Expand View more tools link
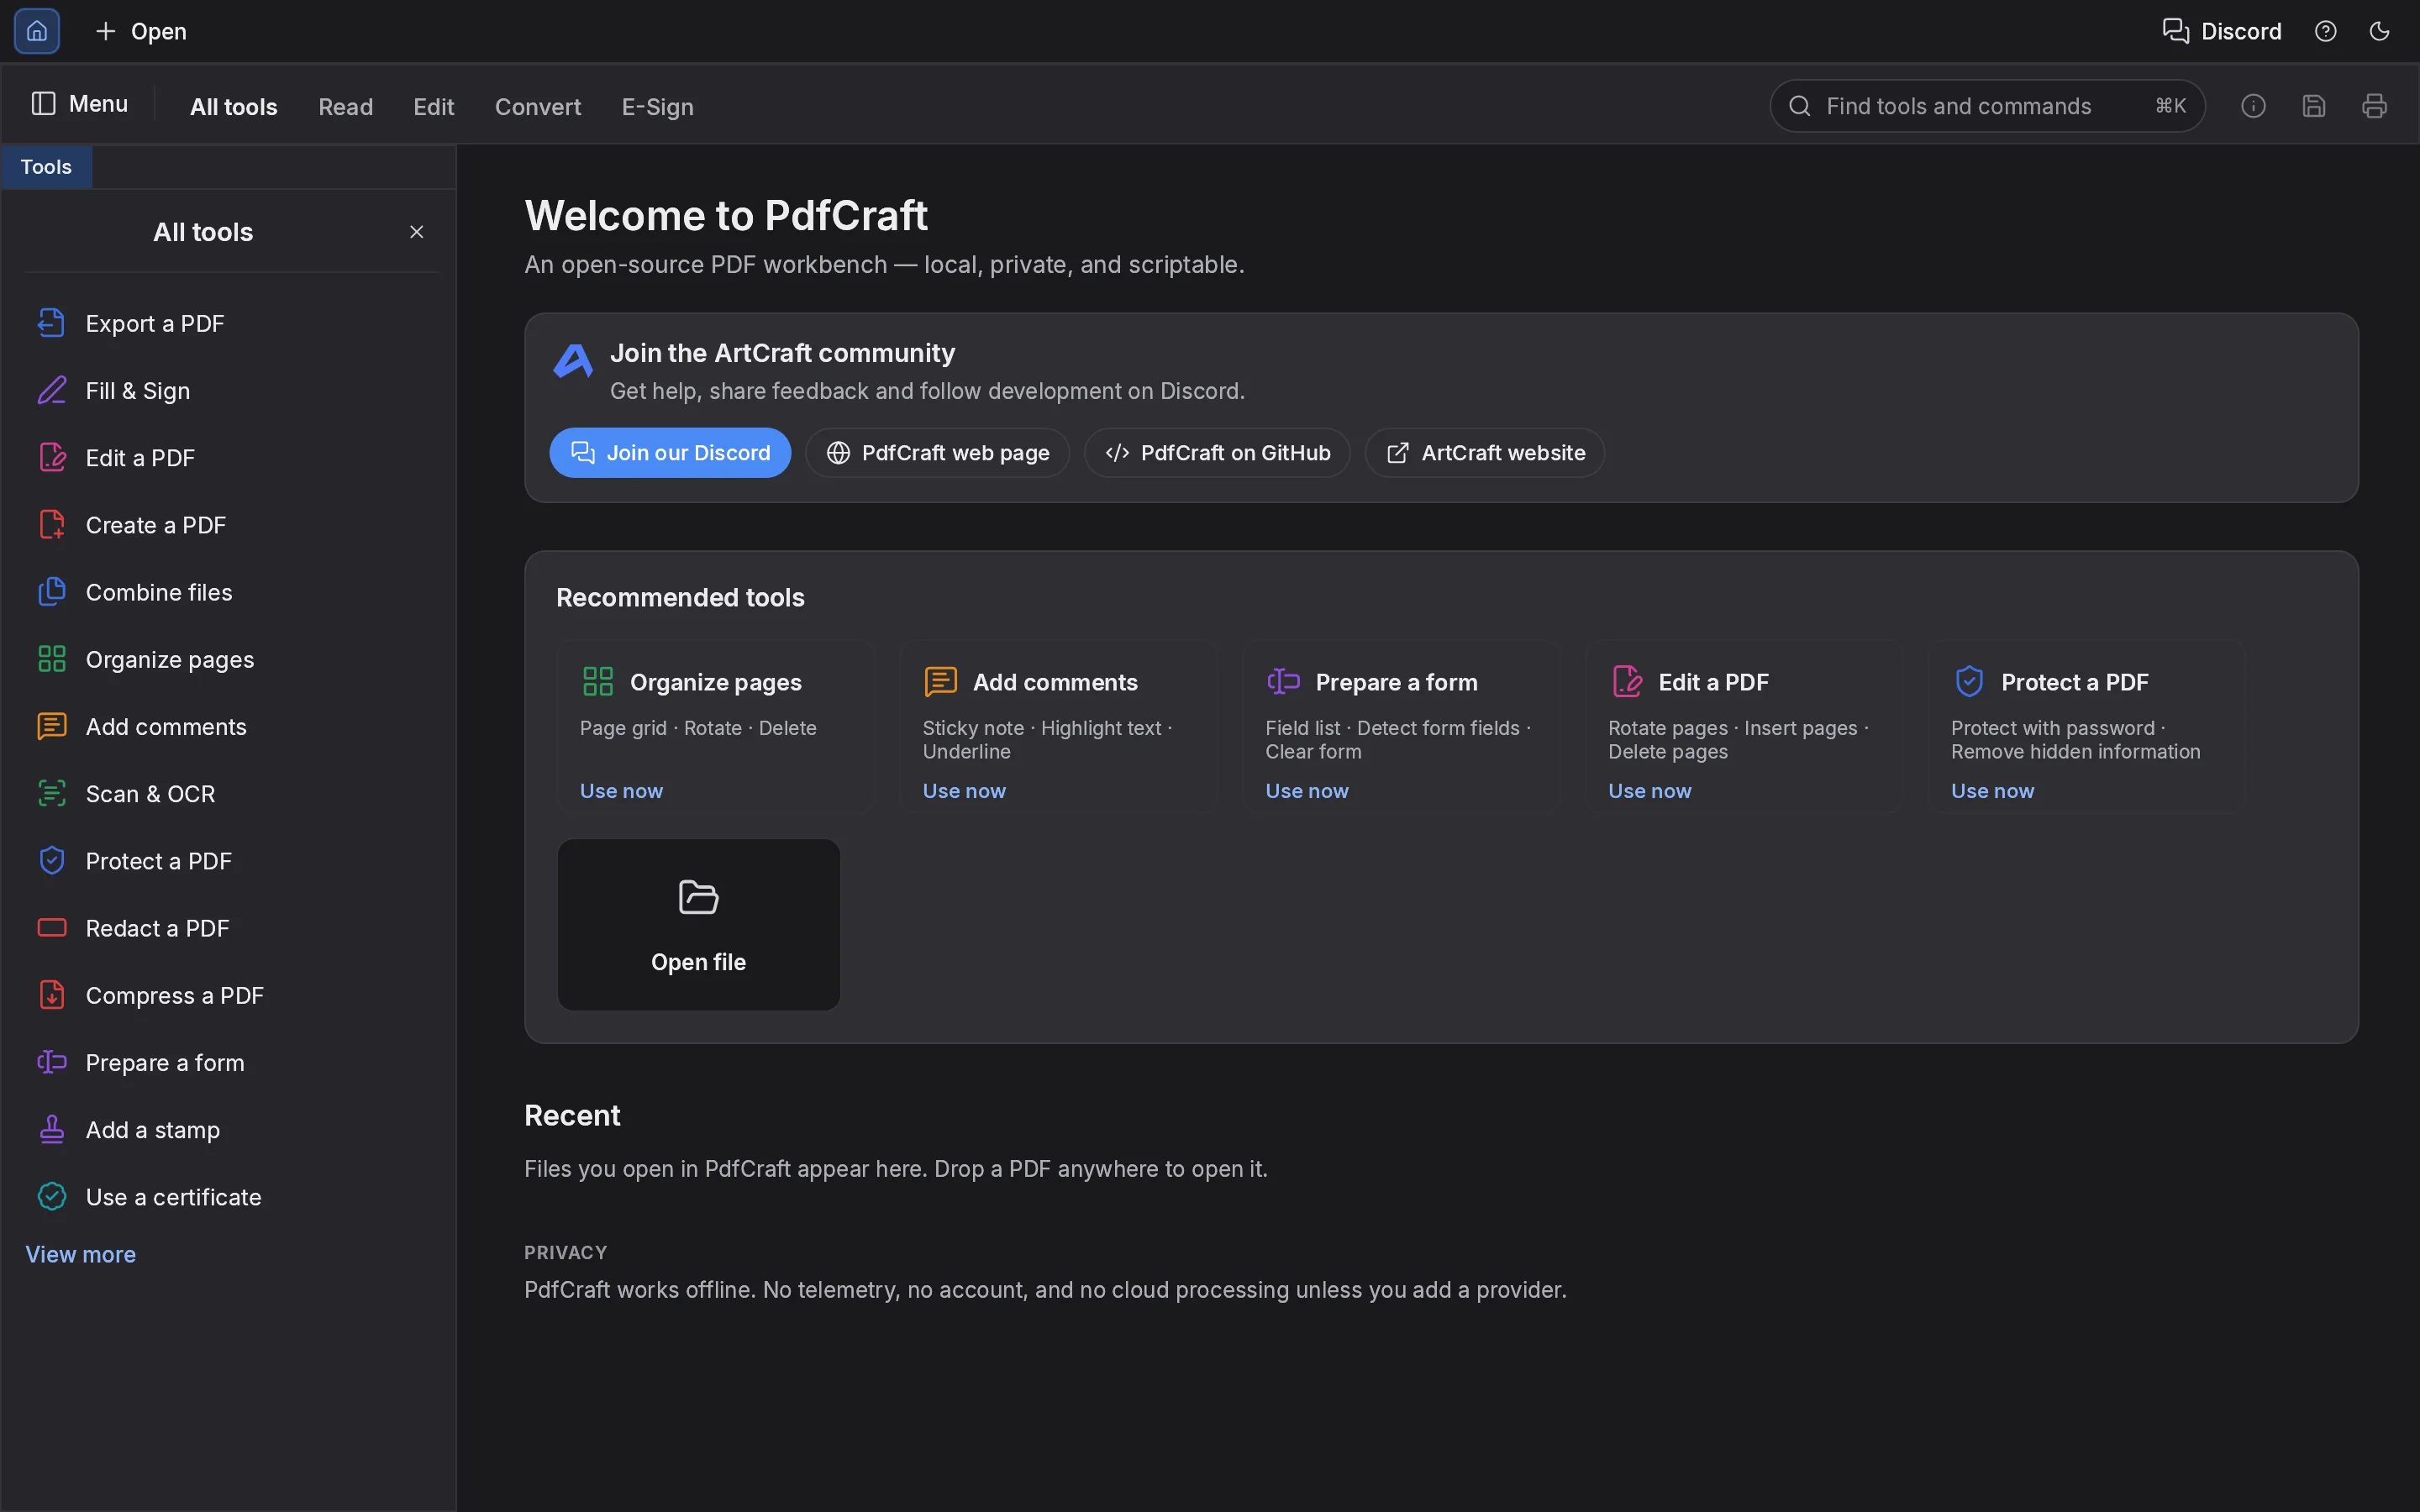Image resolution: width=2420 pixels, height=1512 pixels. coord(80,1254)
